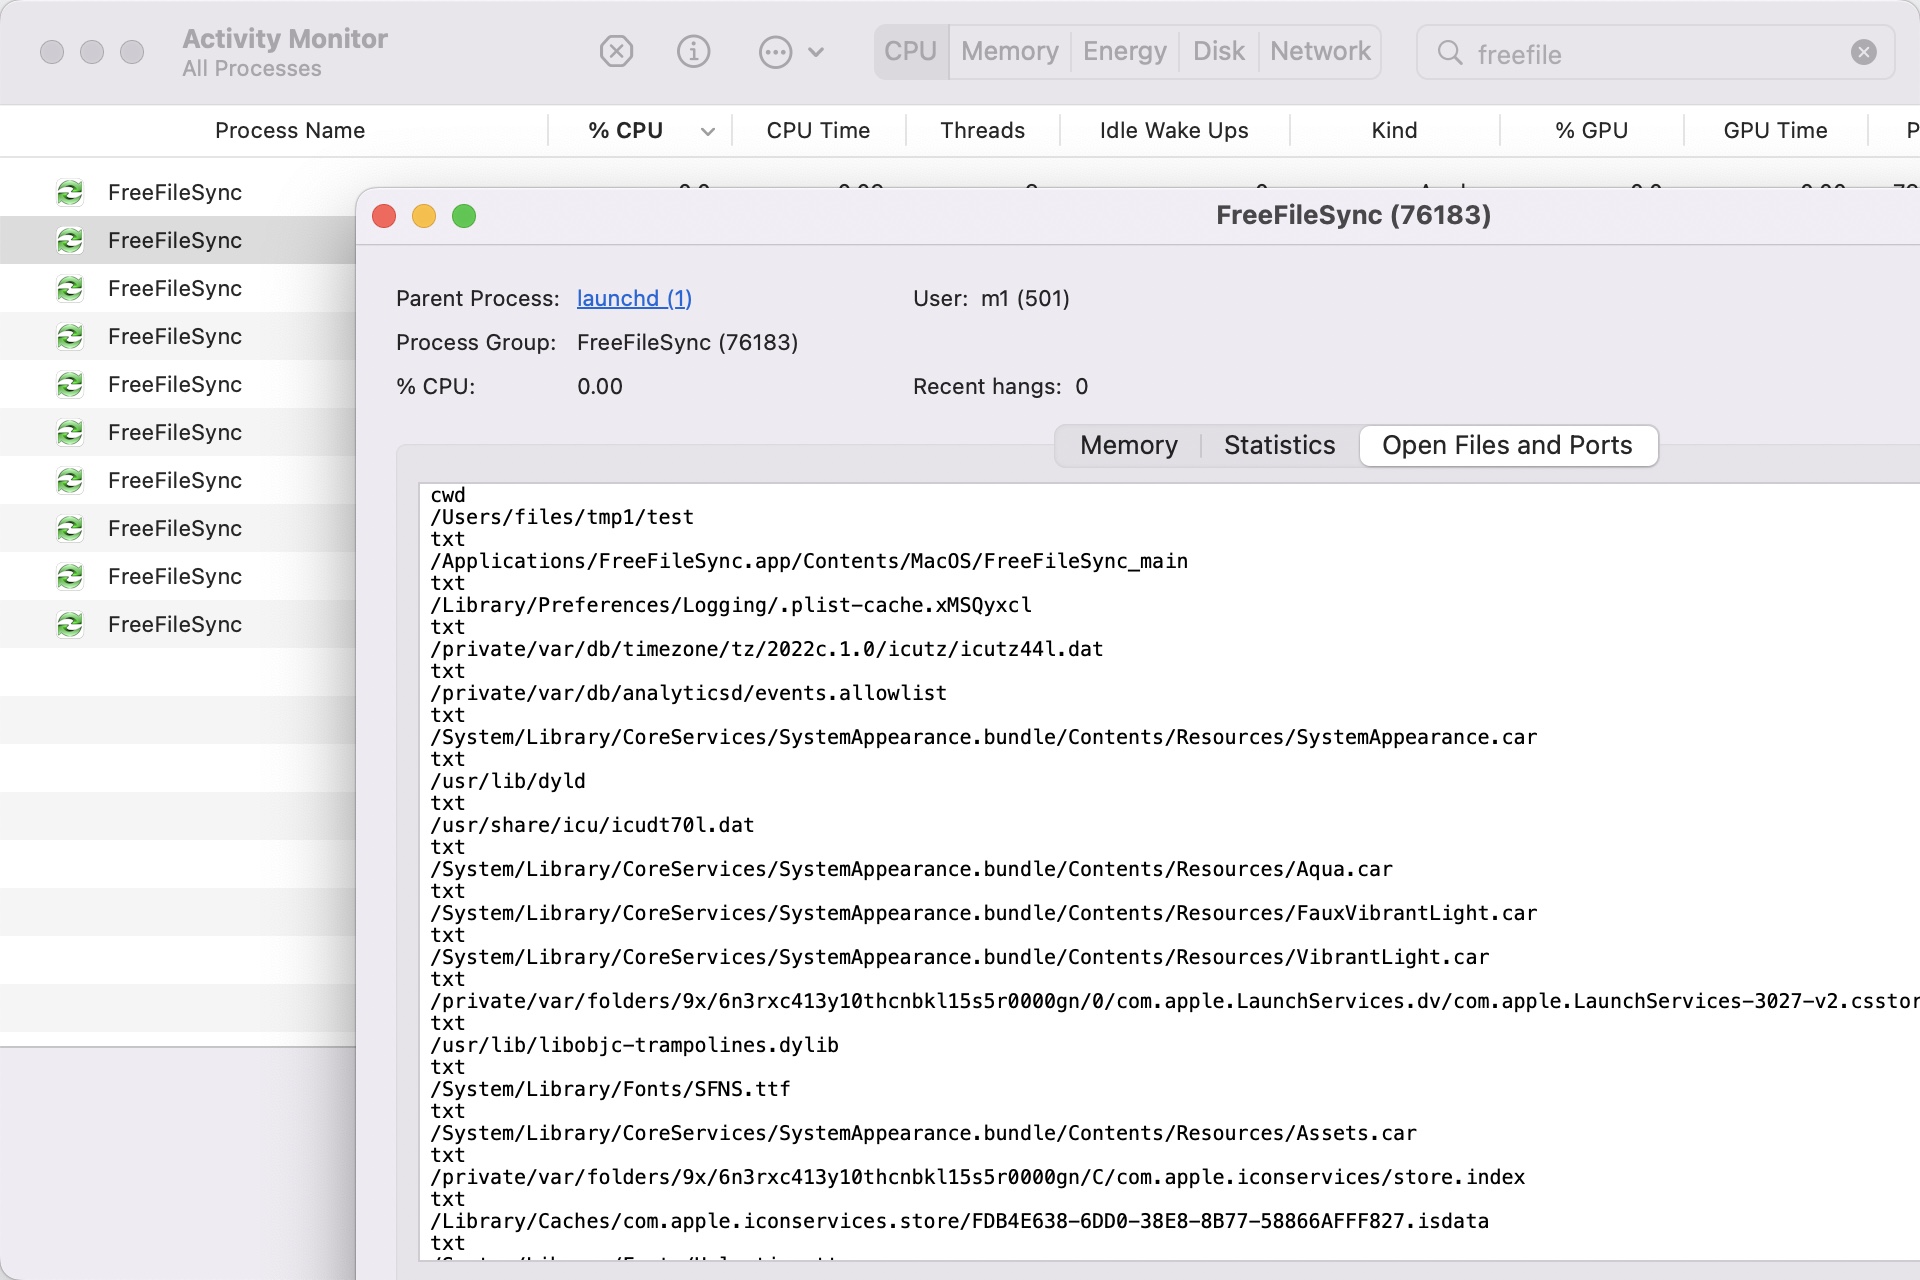Click the Process Group 'FreeFileSync (76183)' value
1920x1280 pixels.
(687, 342)
